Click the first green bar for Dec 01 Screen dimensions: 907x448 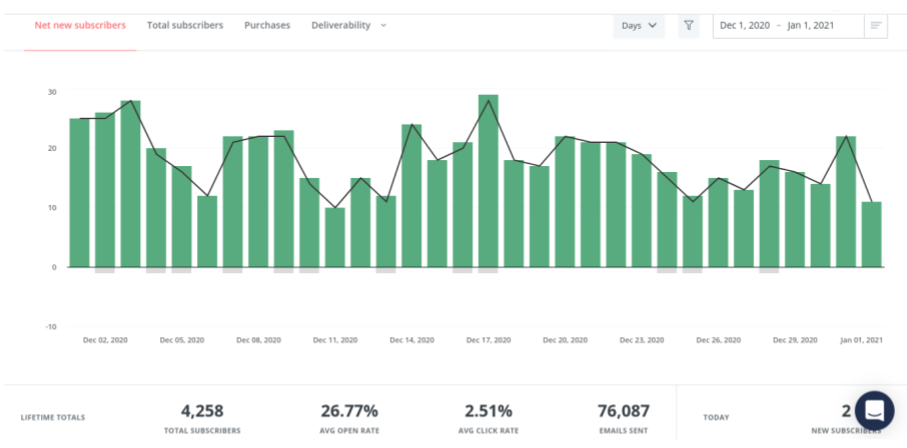tap(80, 193)
